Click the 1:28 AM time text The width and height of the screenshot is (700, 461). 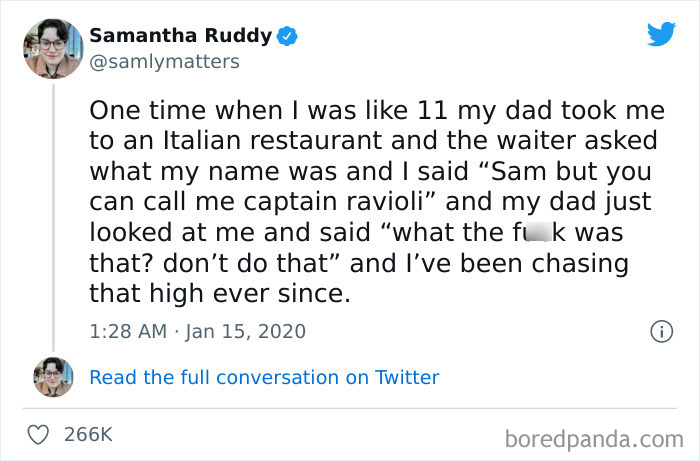click(129, 331)
